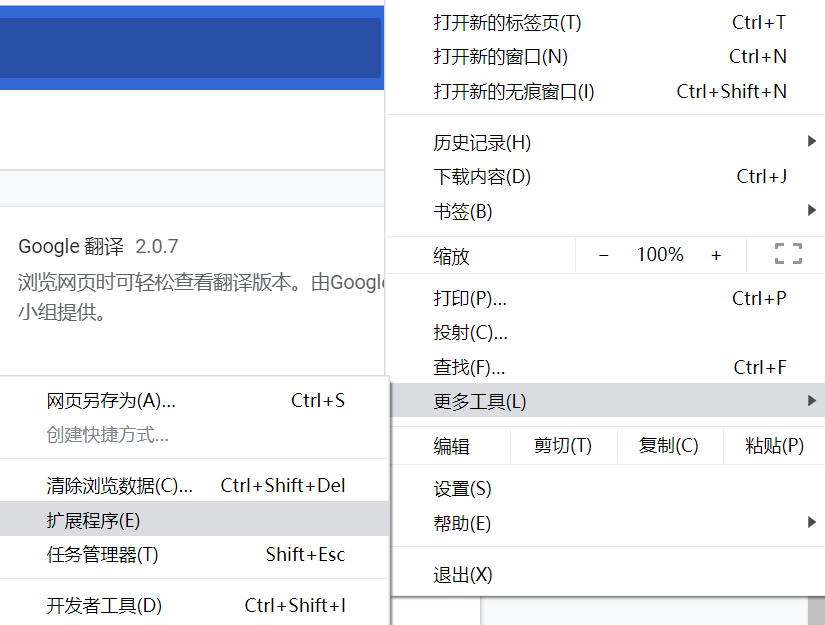
Task: Expand the 历史记录(H) submenu arrow
Action: [811, 142]
